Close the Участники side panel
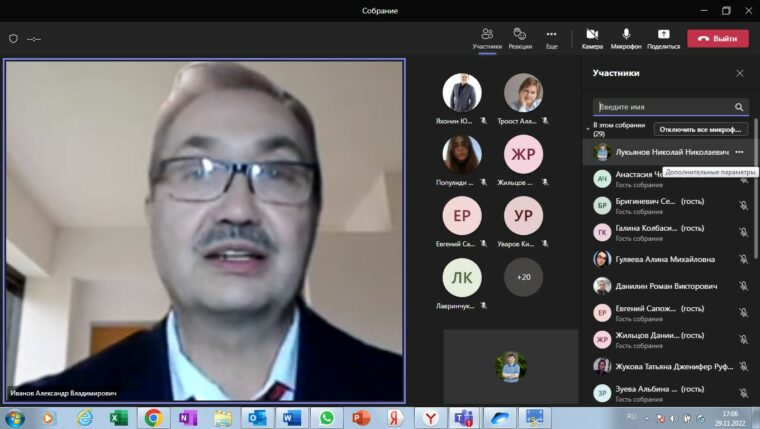 pos(740,73)
